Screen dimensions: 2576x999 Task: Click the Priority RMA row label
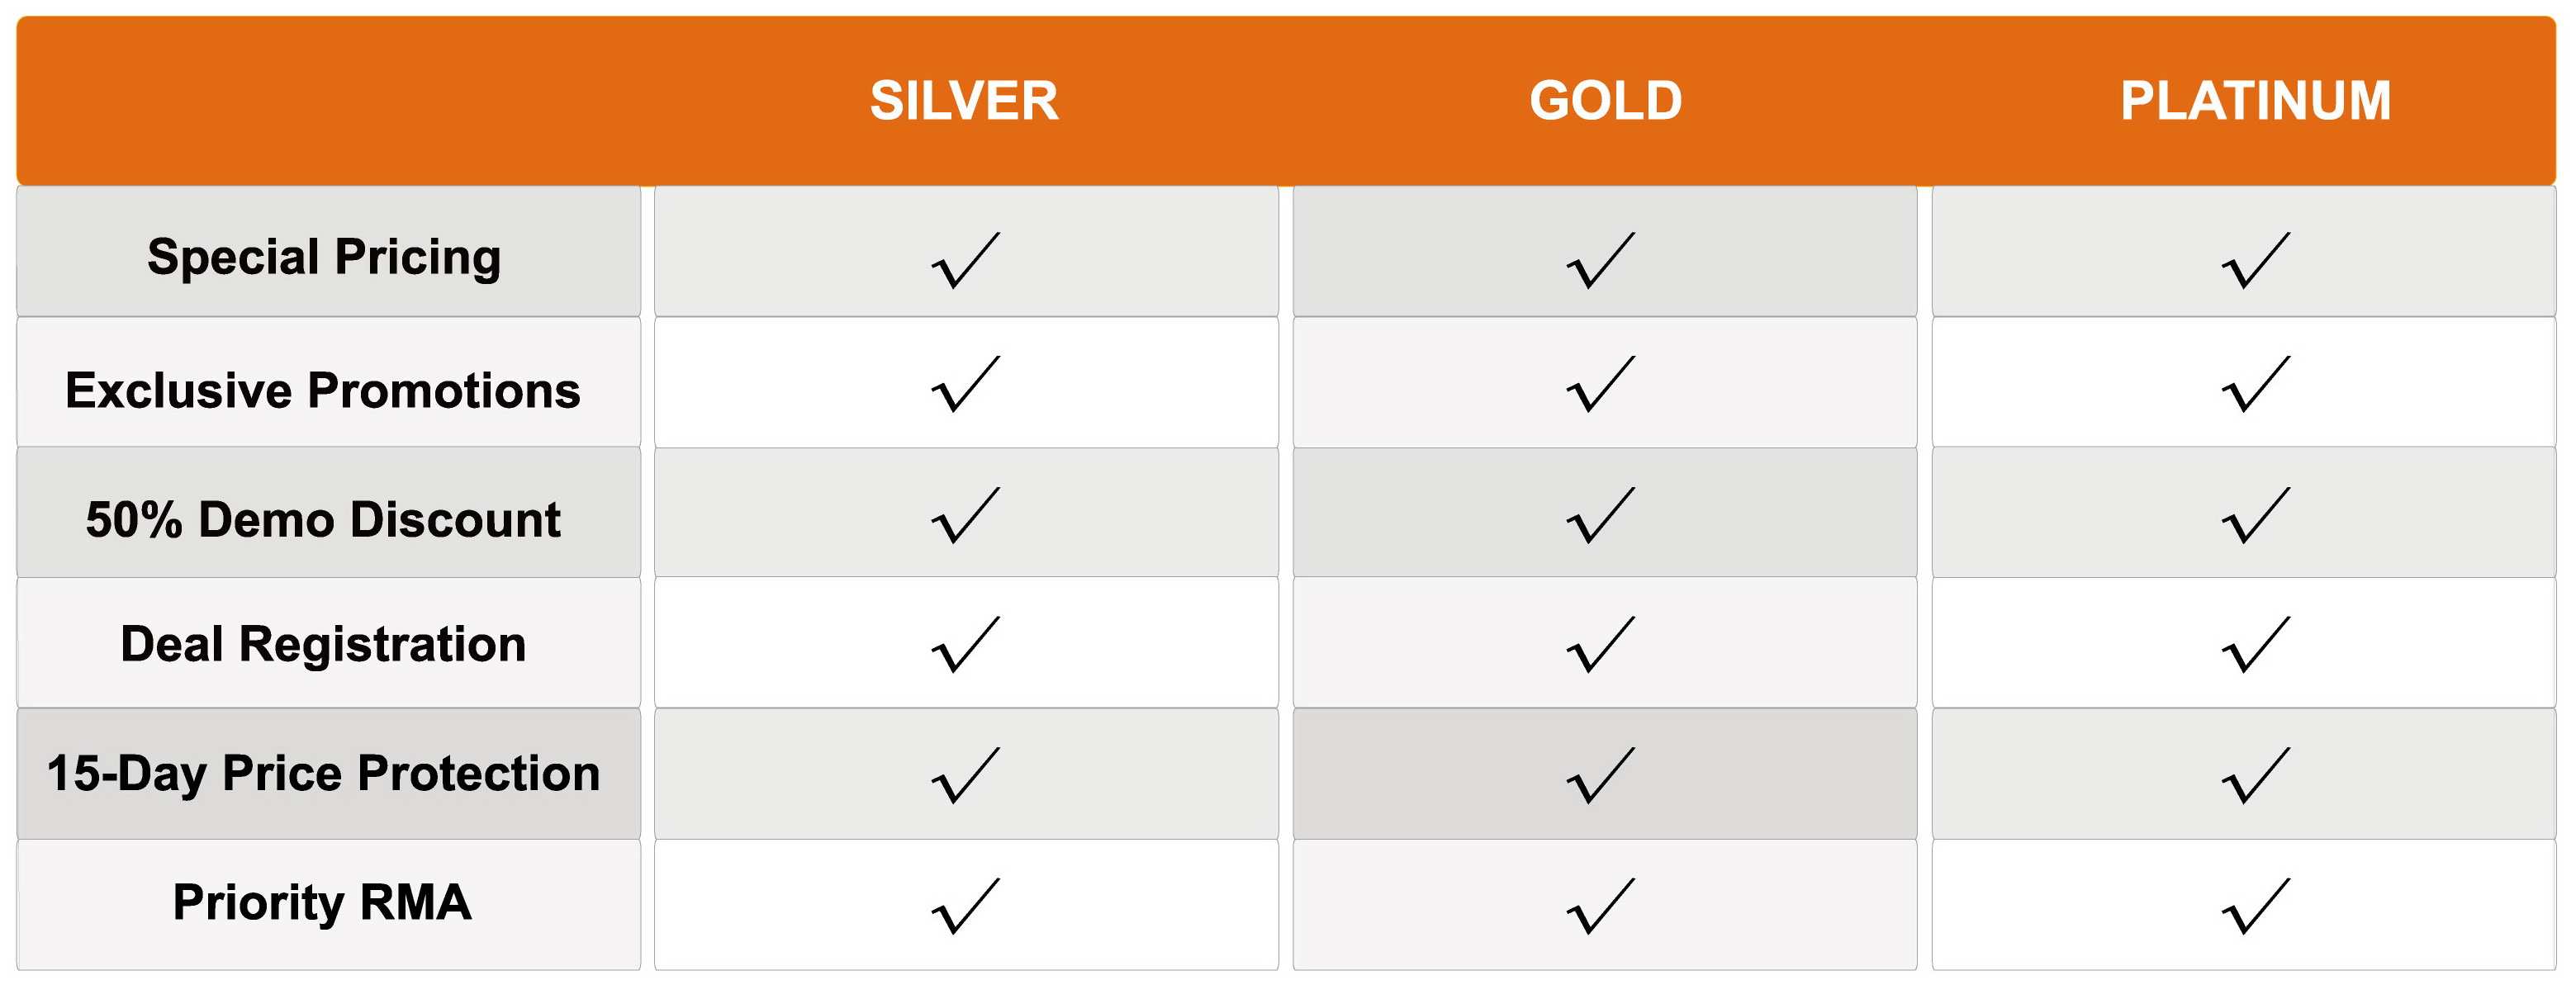322,903
